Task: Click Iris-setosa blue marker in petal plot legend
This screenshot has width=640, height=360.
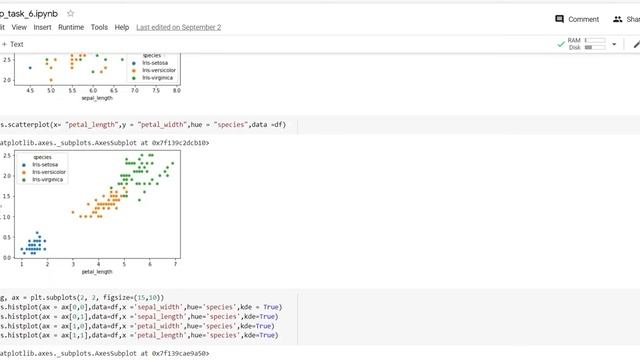Action: pos(24,165)
